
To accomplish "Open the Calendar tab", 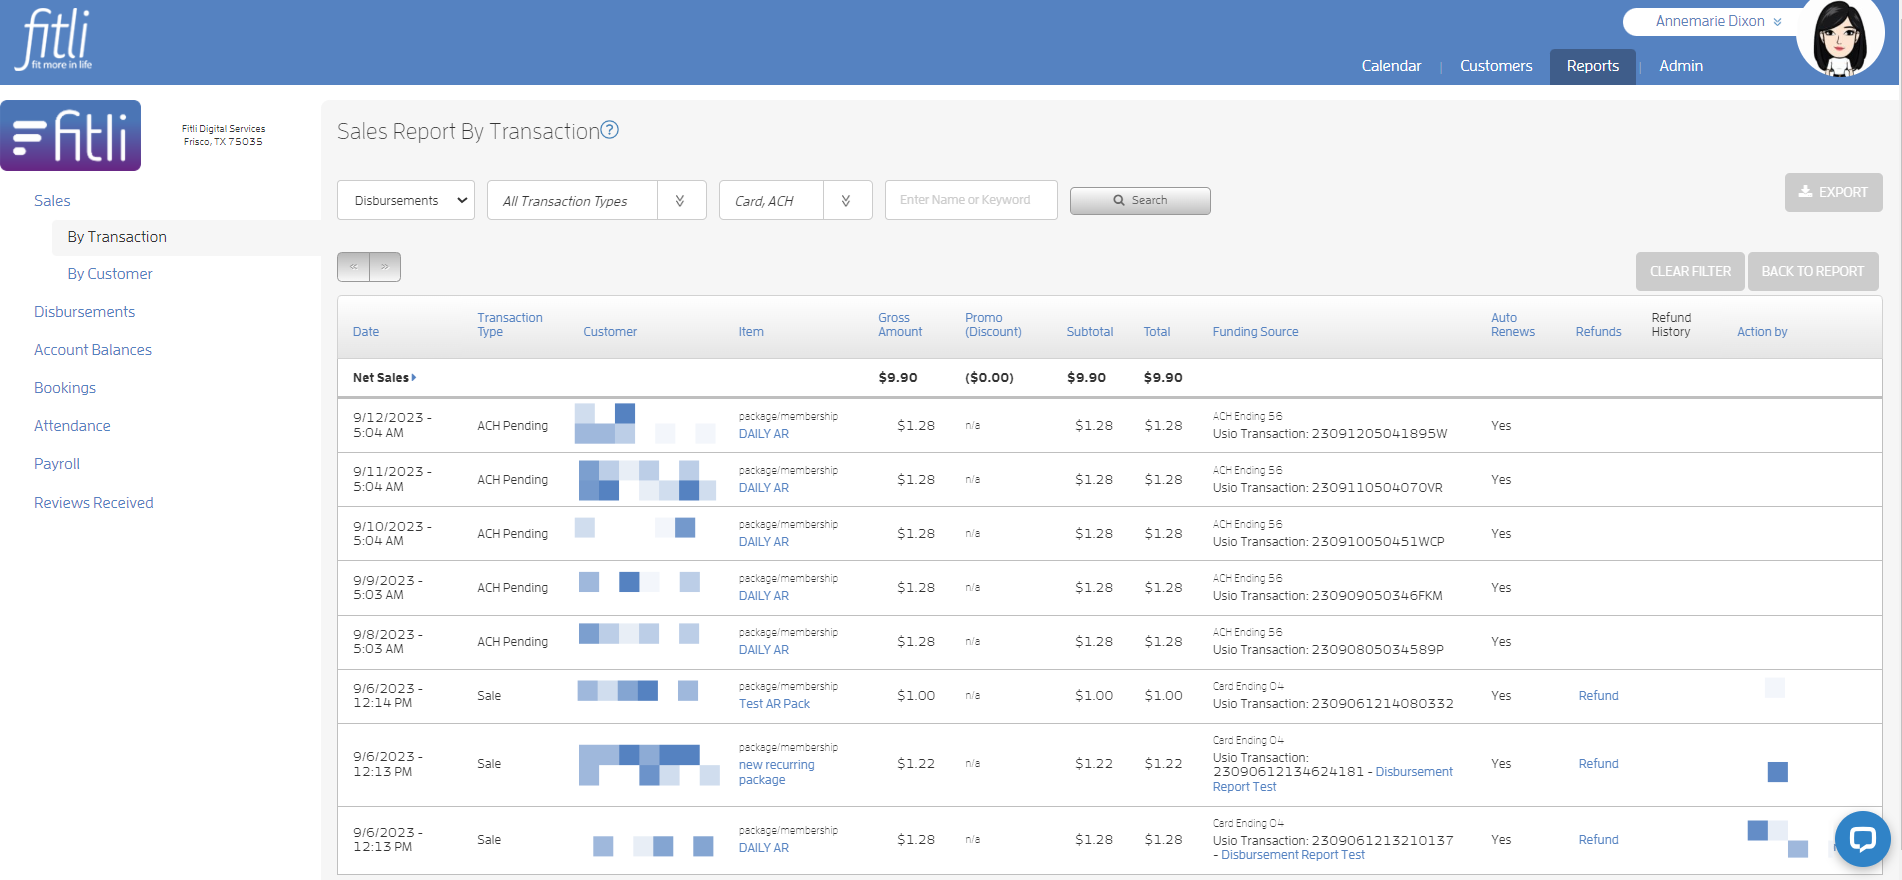I will pyautogui.click(x=1391, y=66).
